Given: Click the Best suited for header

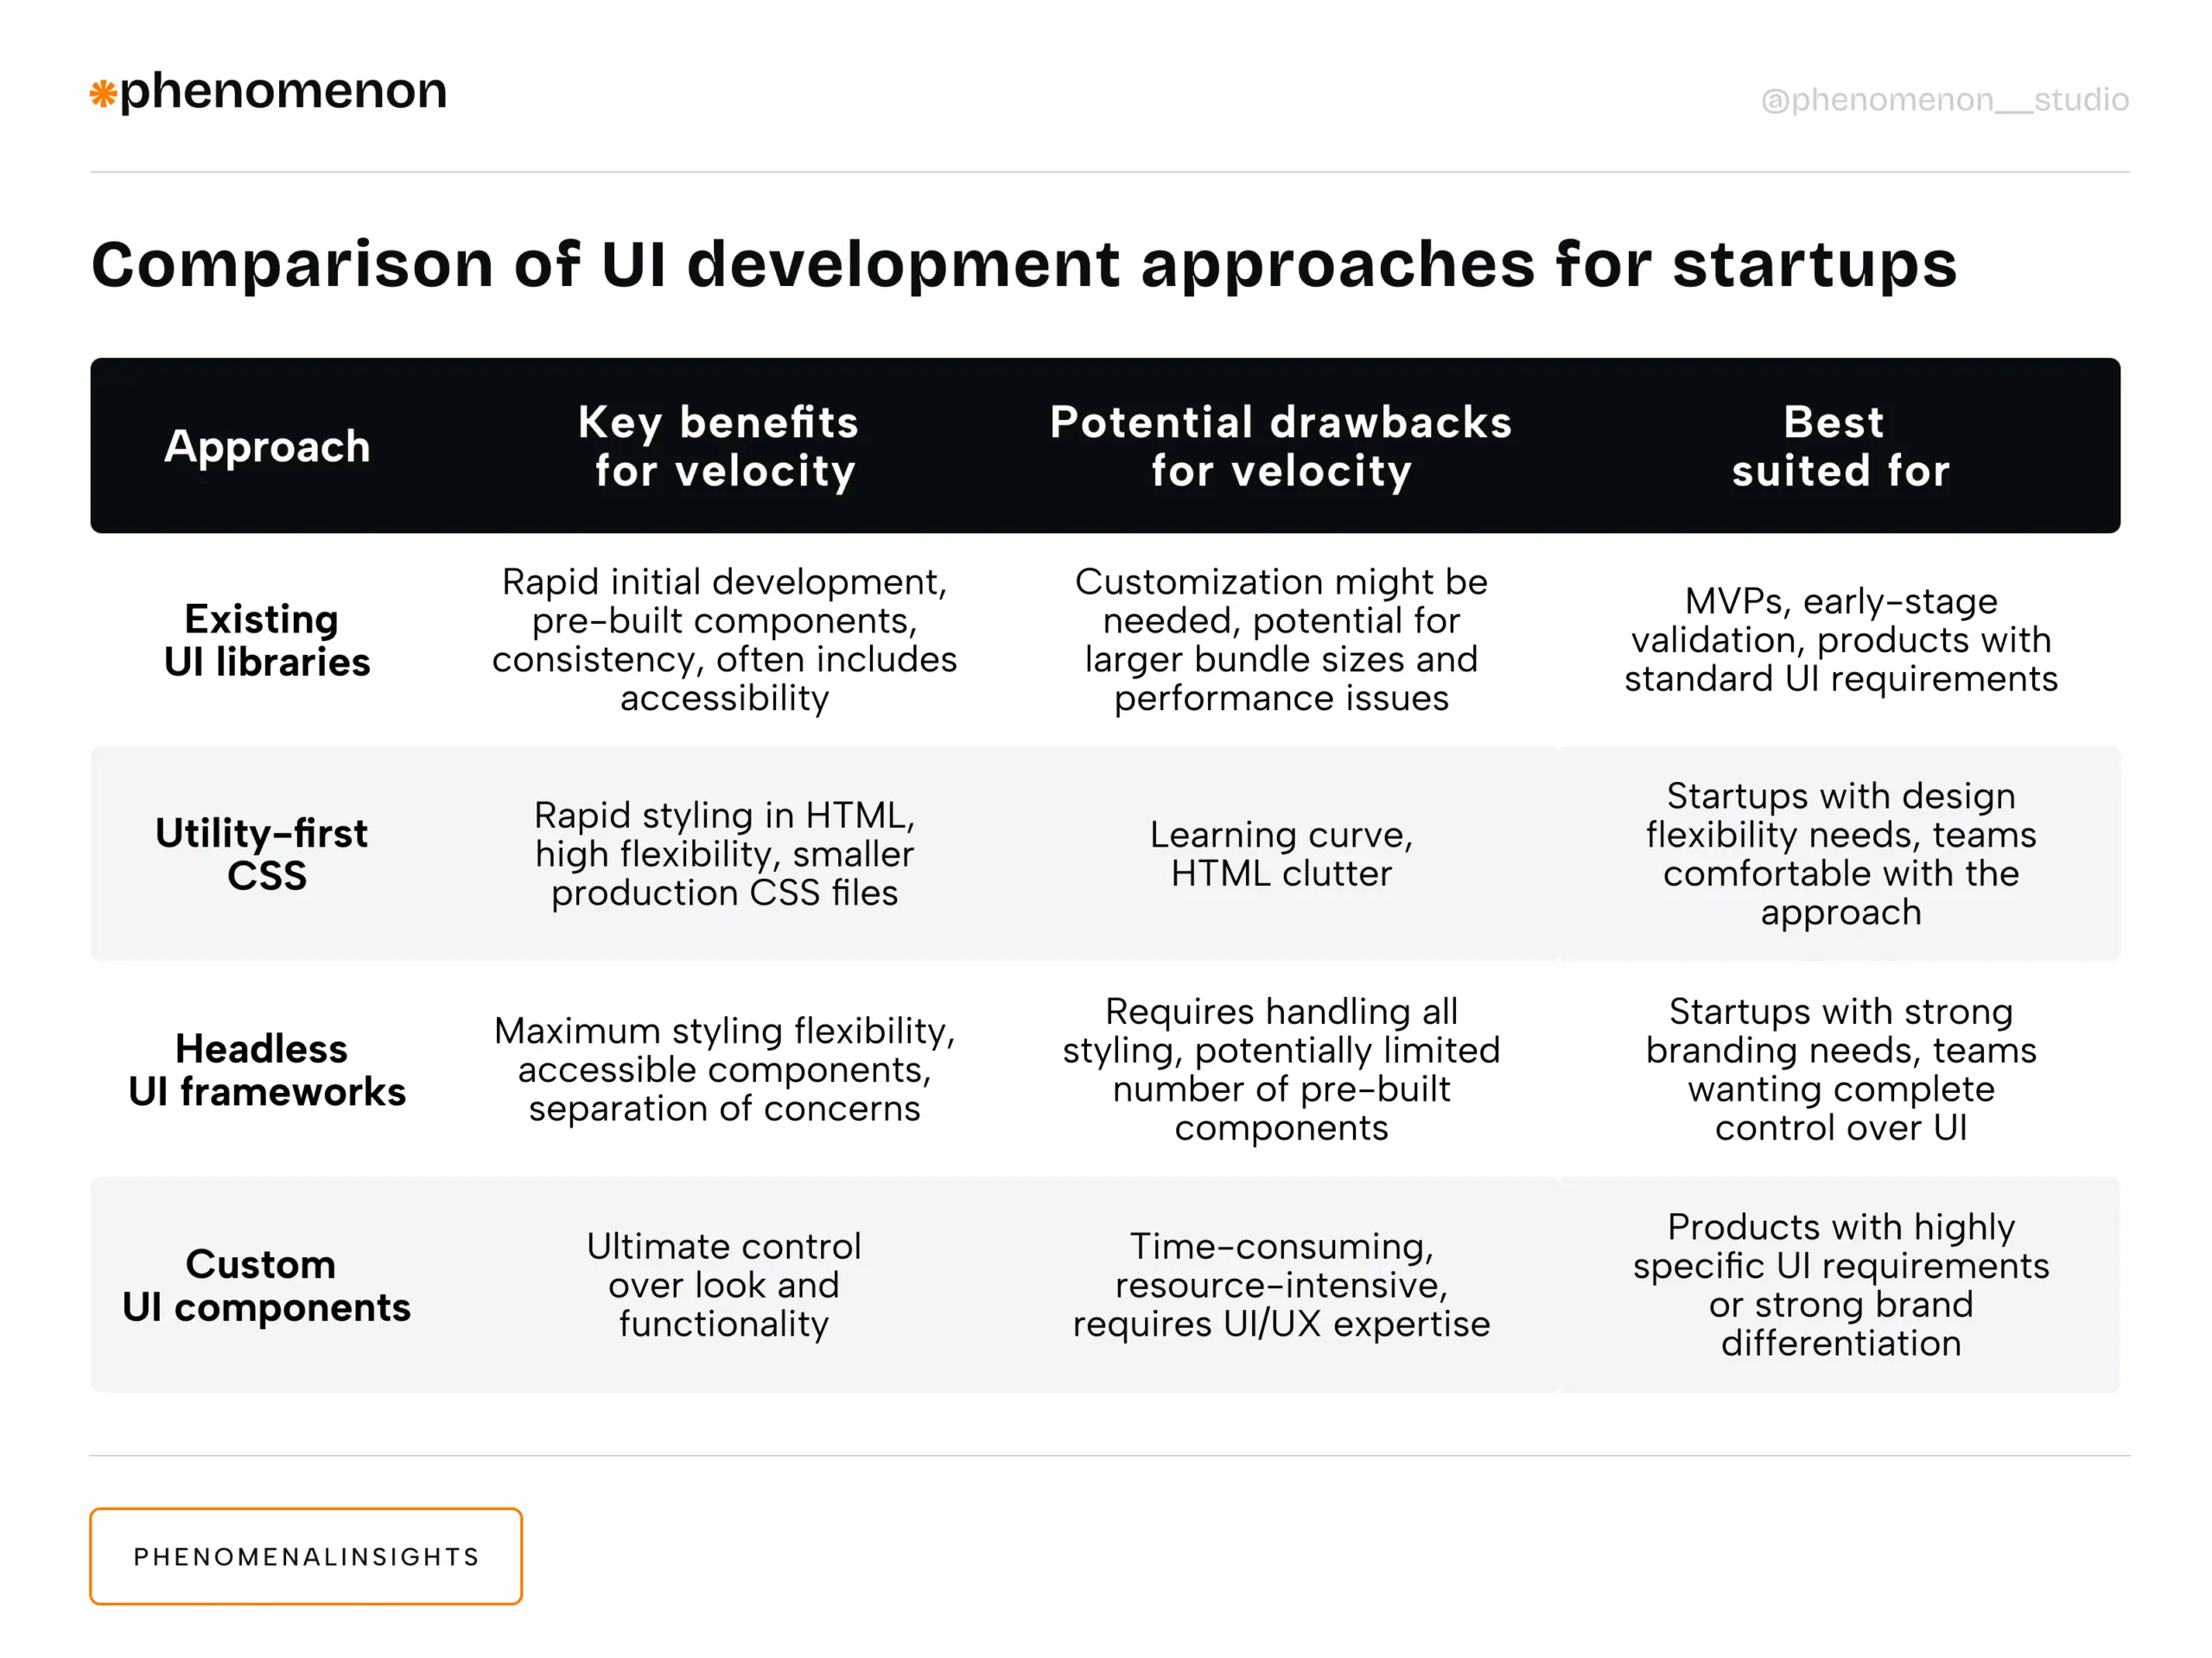Looking at the screenshot, I should coord(1840,446).
